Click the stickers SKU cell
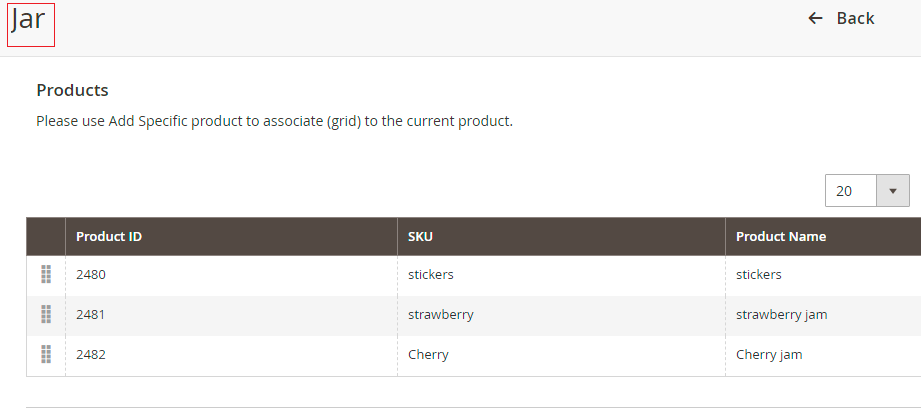The height and width of the screenshot is (411, 921). click(x=431, y=274)
